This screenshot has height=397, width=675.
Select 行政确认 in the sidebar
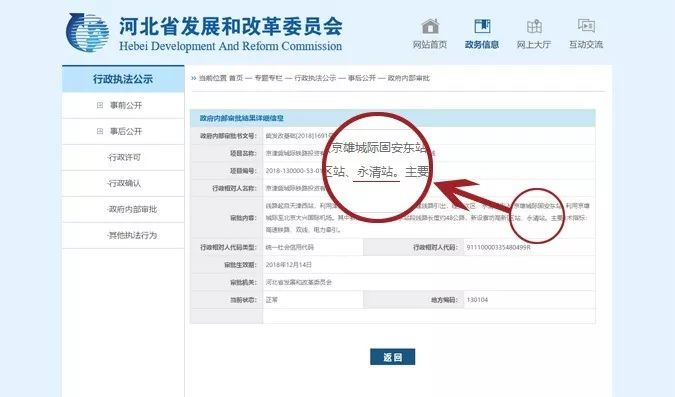124,183
